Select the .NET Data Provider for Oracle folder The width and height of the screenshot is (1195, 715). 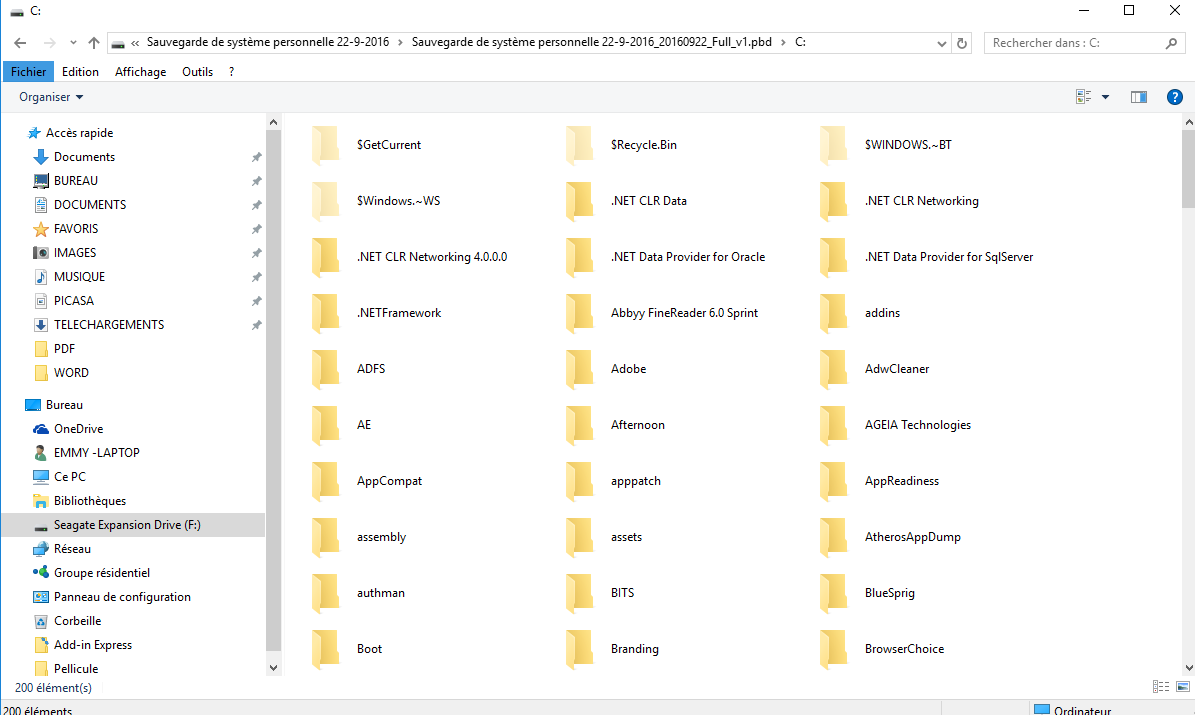point(687,257)
